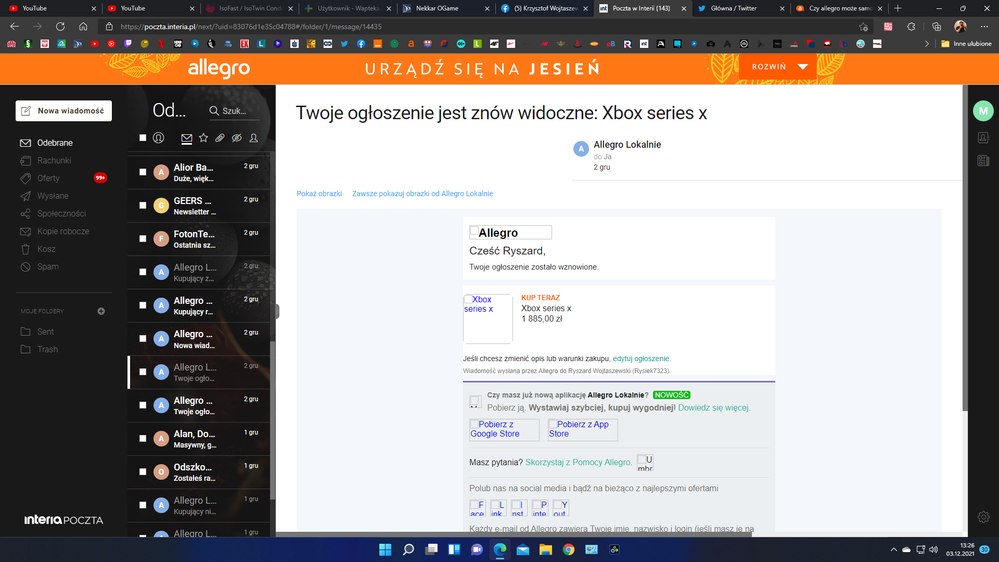This screenshot has width=999, height=562.
Task: Select the Alan, Do... message checkbox
Action: [143, 438]
